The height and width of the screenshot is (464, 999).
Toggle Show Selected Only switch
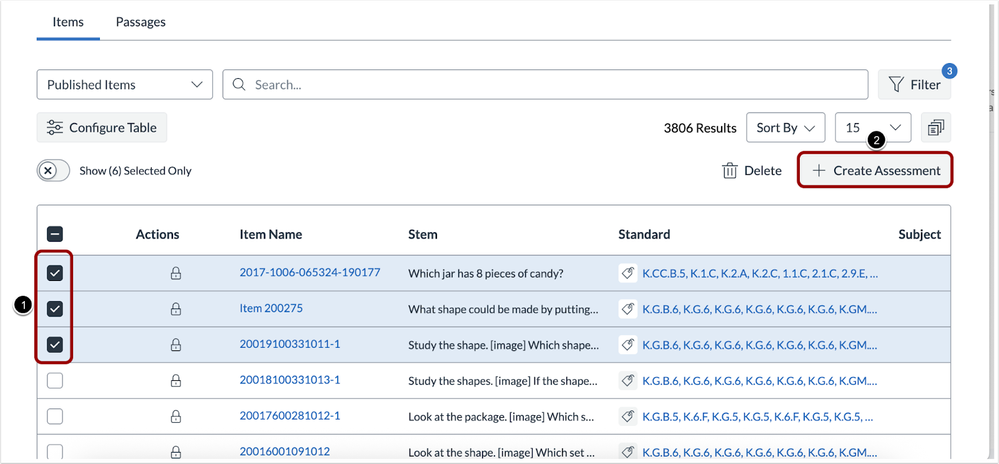click(x=54, y=171)
